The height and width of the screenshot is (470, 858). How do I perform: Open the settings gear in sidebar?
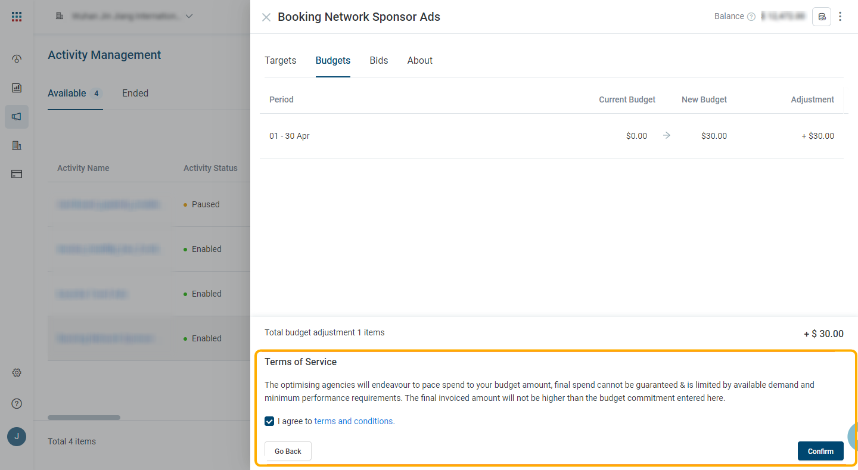[x=17, y=373]
